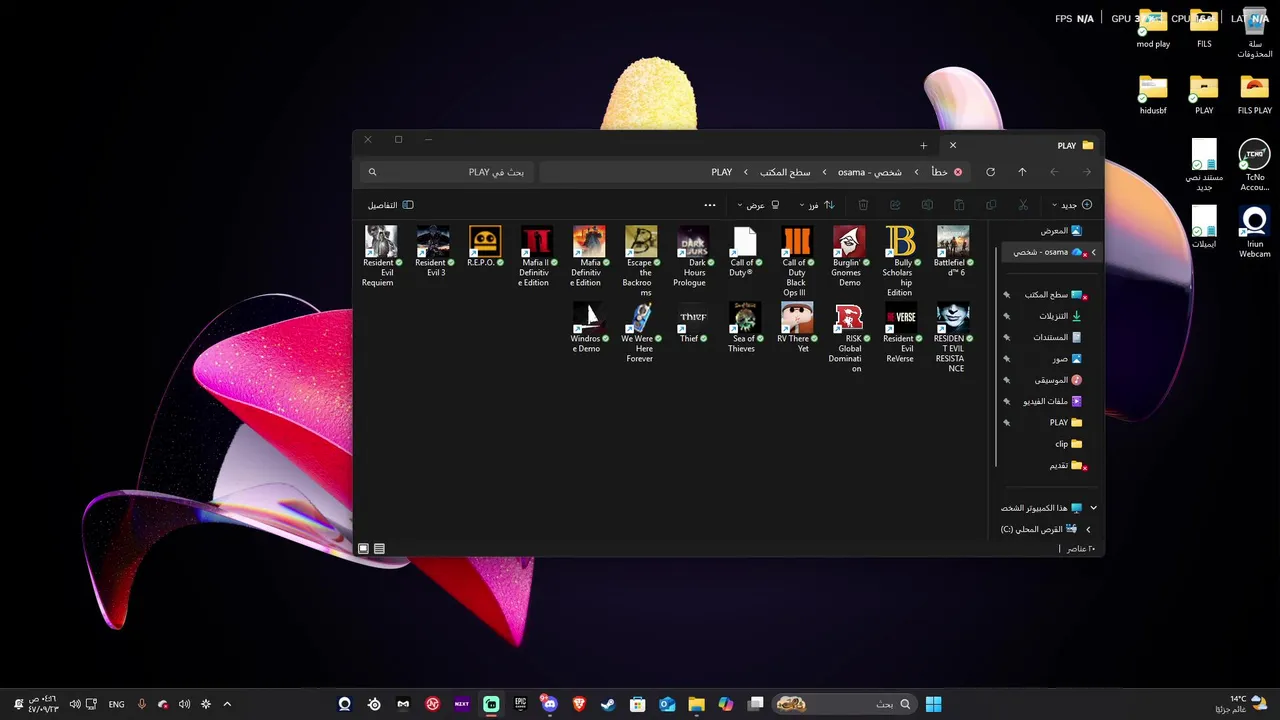This screenshot has width=1280, height=720.
Task: Expand the osama - شخصي tree node
Action: pos(1093,252)
